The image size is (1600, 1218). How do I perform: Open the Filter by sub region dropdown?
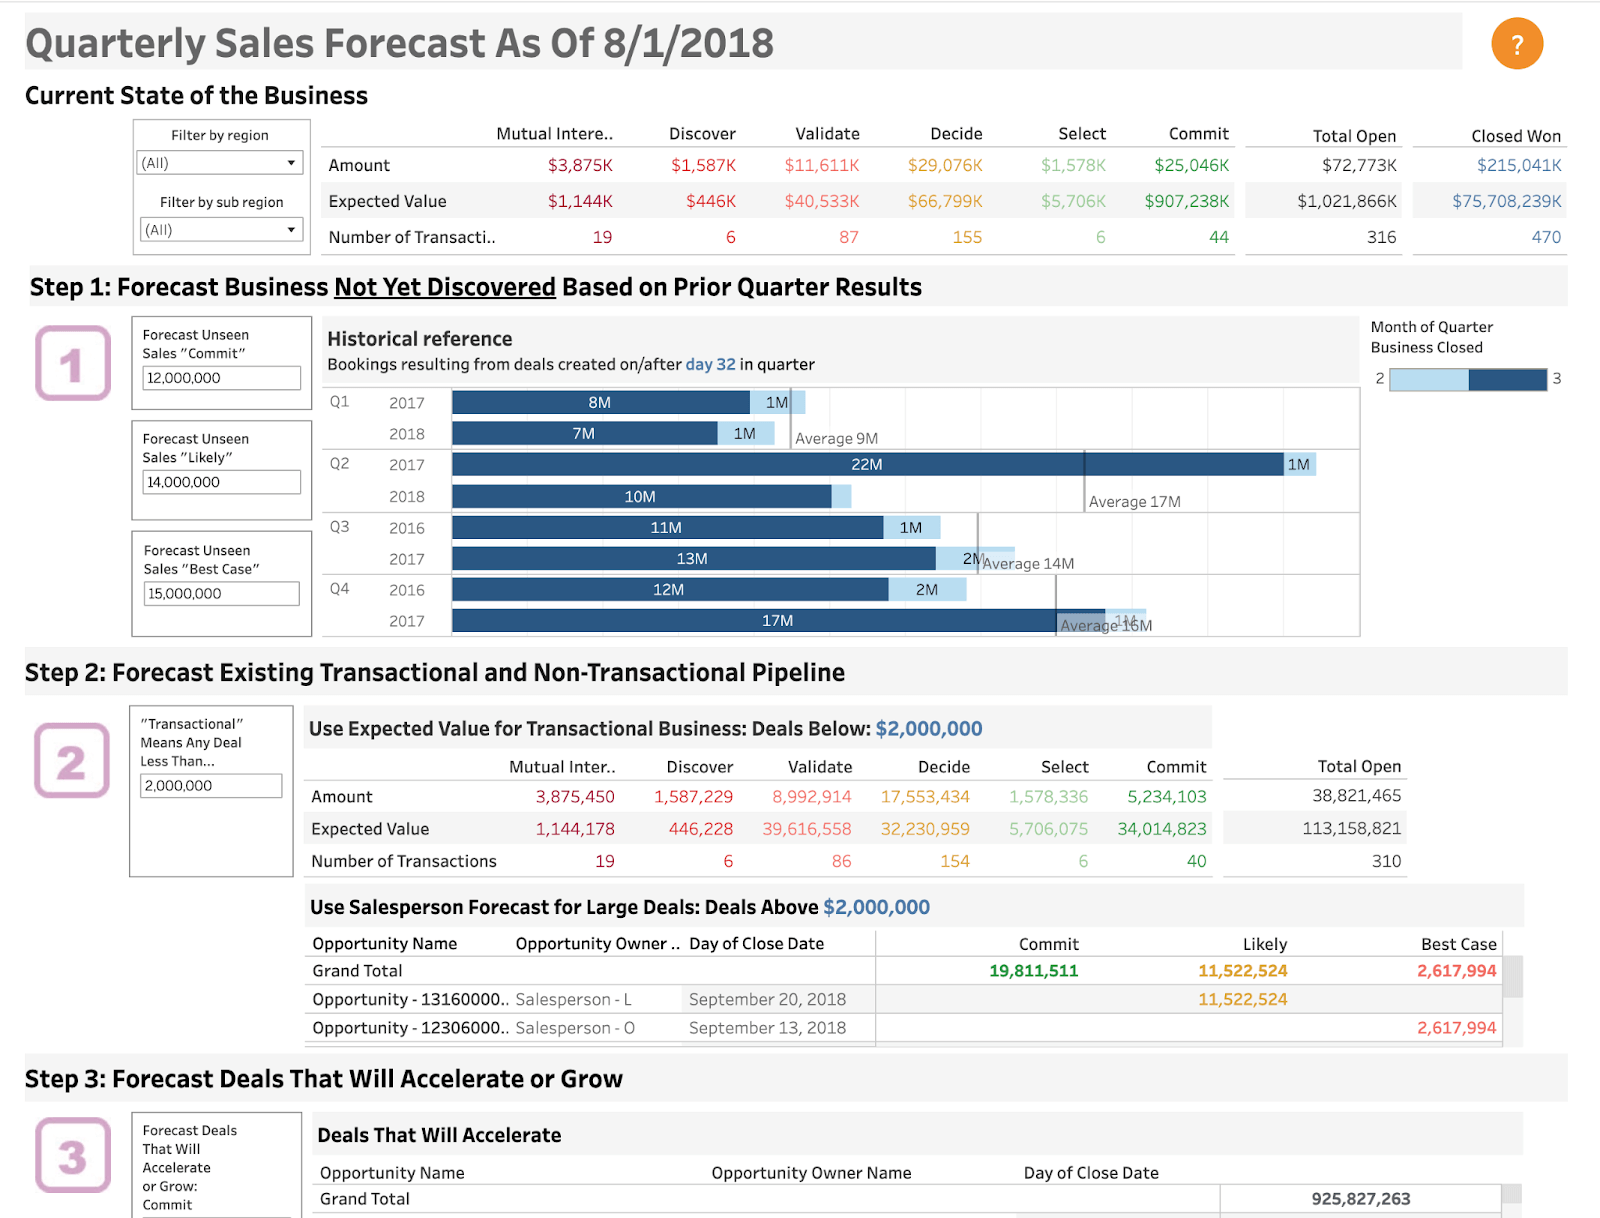(220, 229)
